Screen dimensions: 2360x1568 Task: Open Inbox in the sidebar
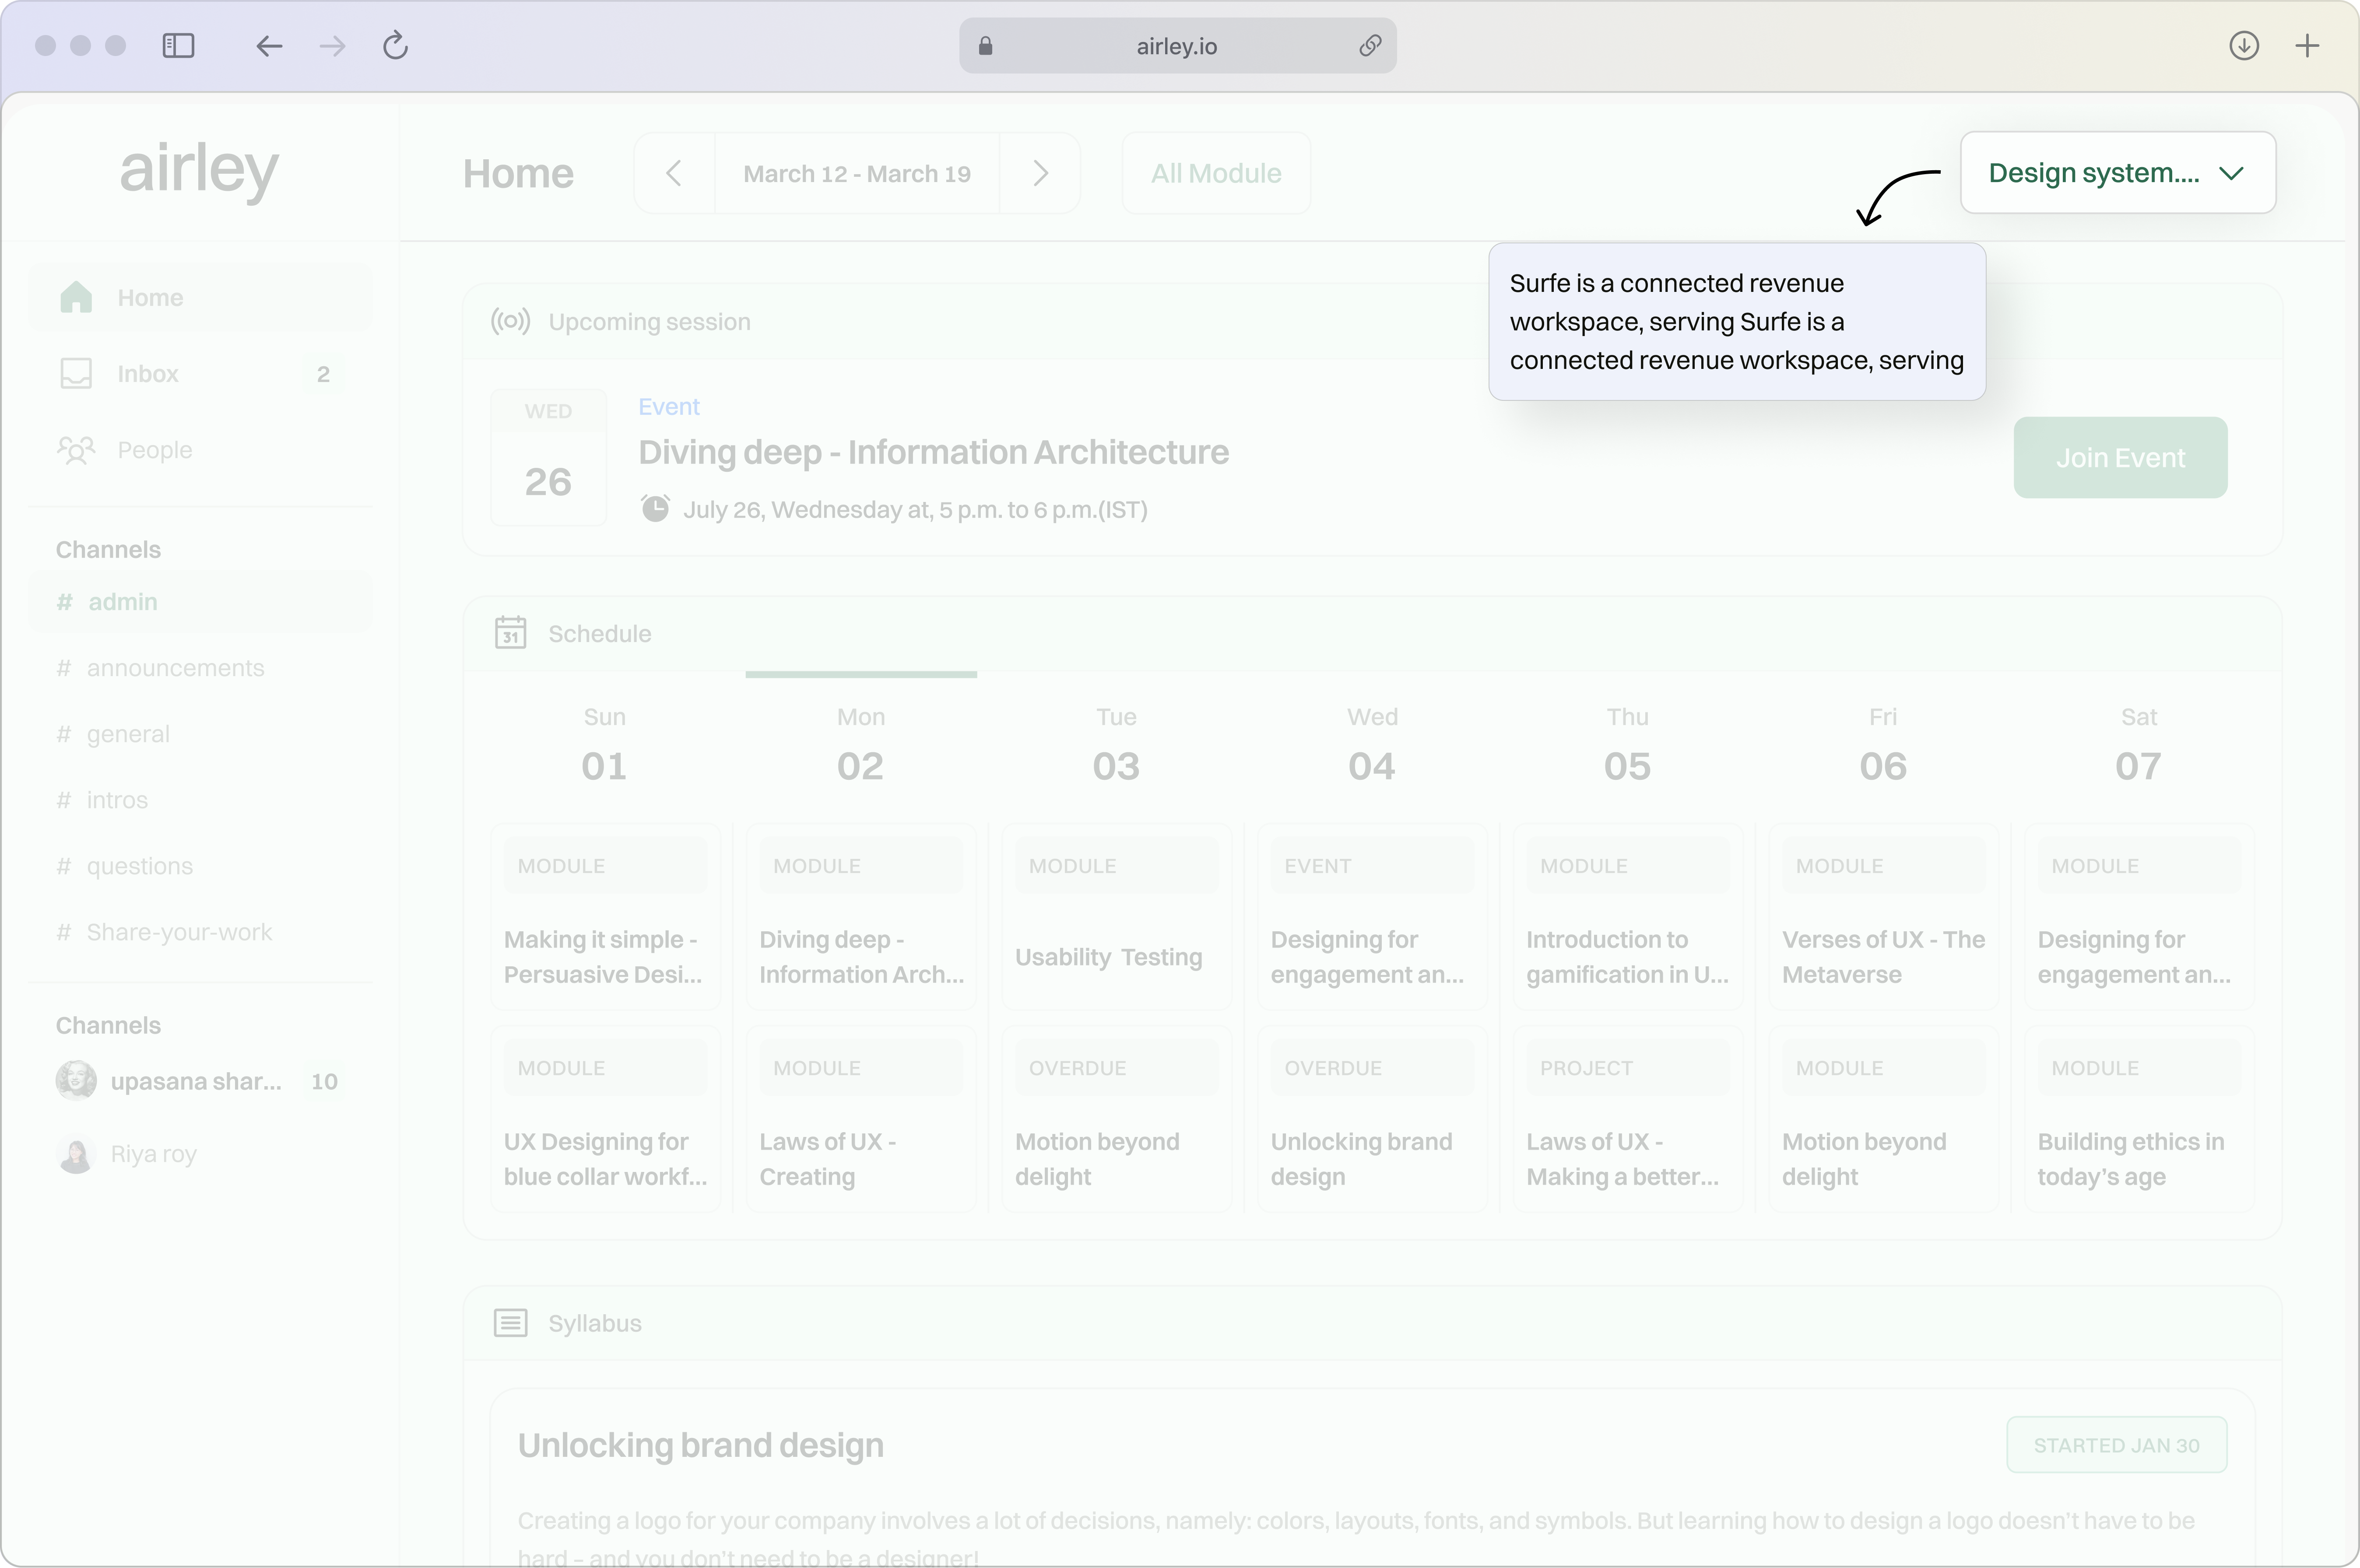tap(200, 374)
